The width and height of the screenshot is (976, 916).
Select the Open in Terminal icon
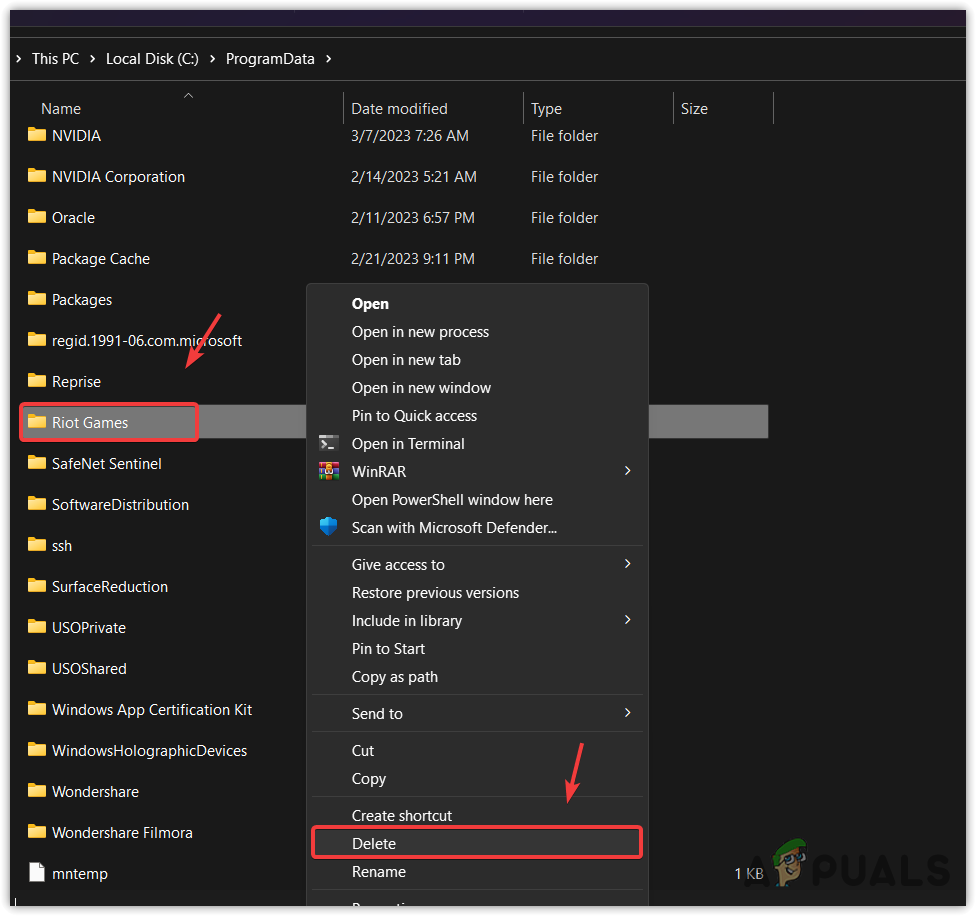[x=329, y=443]
